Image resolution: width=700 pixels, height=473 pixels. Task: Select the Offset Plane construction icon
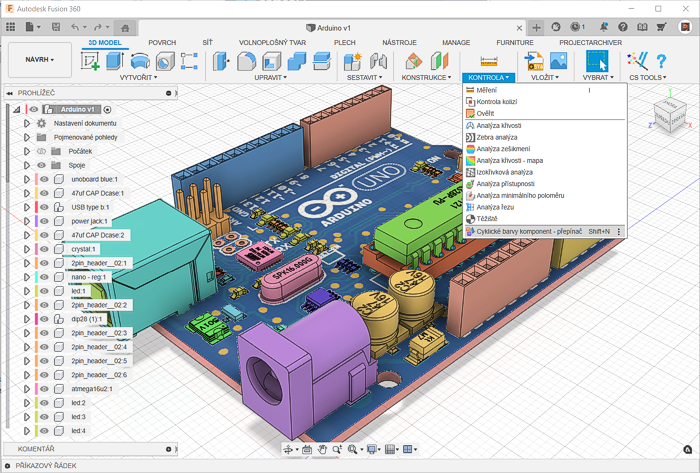414,61
